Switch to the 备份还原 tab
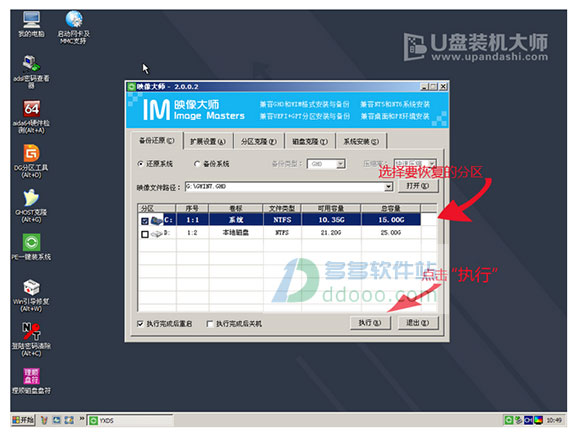The height and width of the screenshot is (440, 580). coord(157,141)
